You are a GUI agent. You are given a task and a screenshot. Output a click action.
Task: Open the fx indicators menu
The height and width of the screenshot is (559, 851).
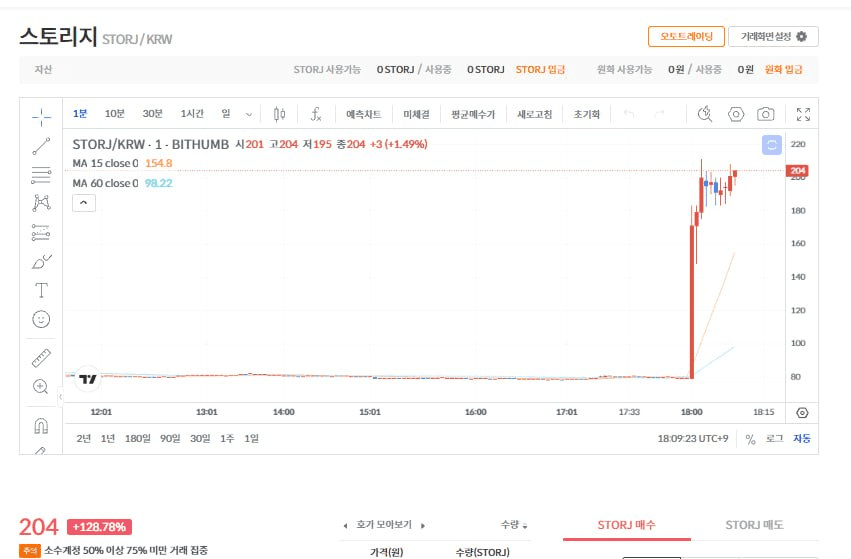(316, 114)
